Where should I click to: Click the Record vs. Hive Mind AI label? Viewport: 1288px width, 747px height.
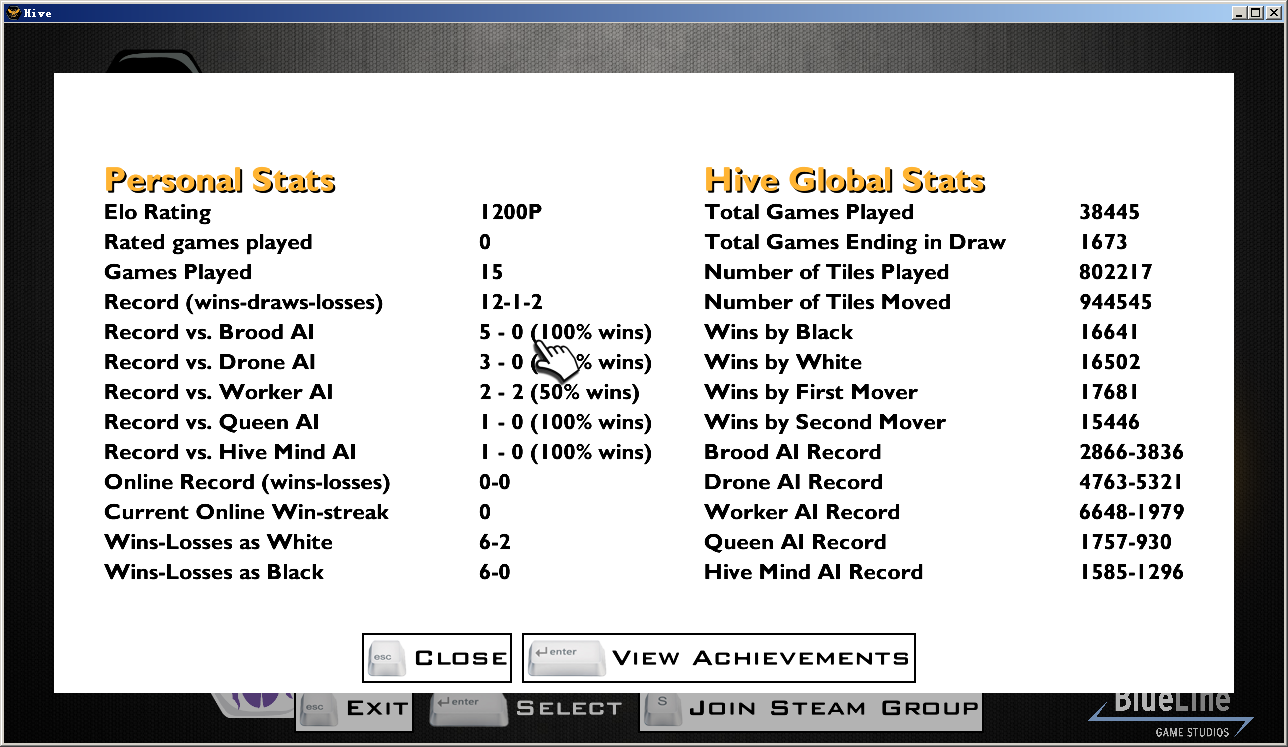pos(230,452)
